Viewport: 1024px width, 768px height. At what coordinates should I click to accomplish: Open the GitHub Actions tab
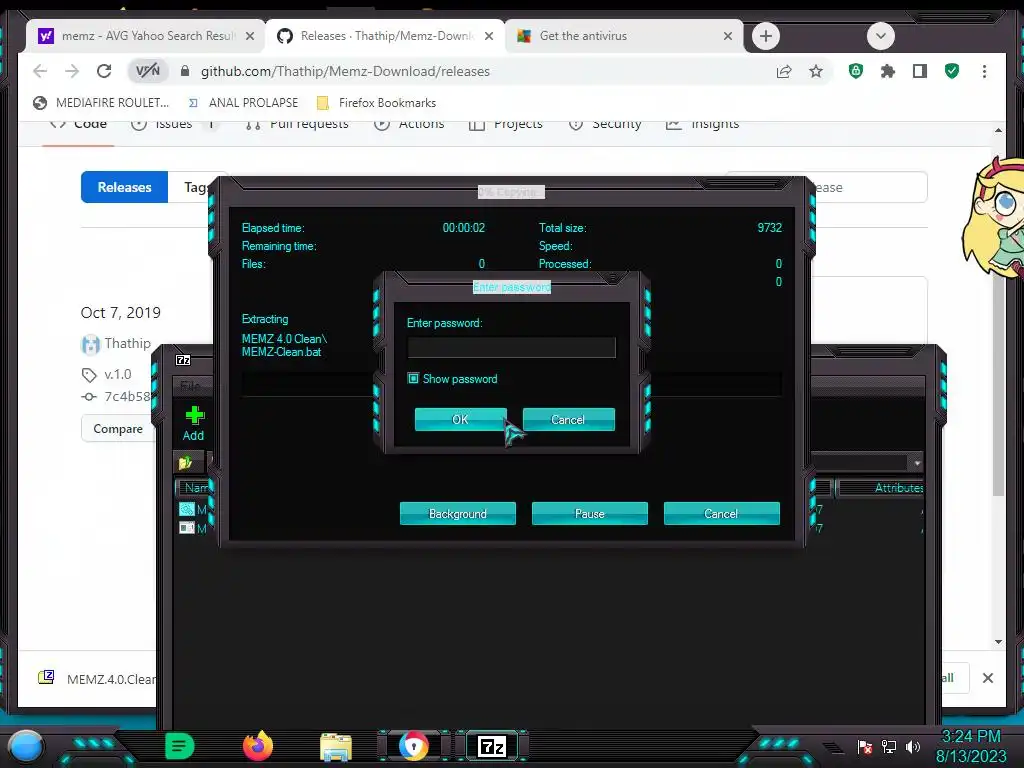click(x=409, y=124)
